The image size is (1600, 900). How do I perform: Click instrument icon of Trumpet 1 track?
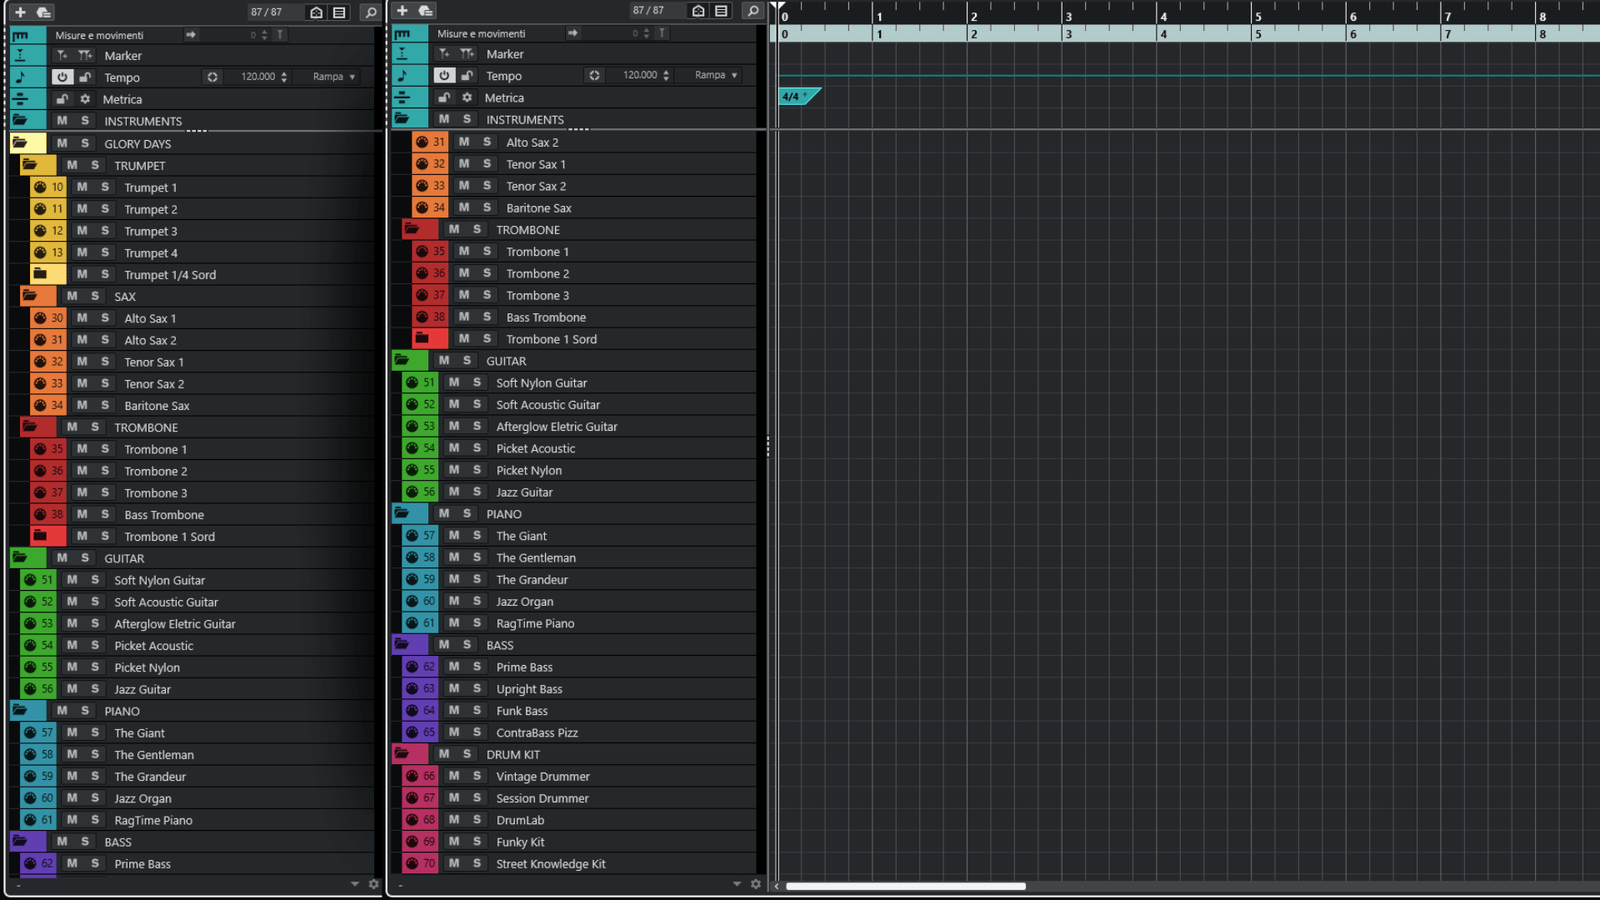[x=39, y=187]
